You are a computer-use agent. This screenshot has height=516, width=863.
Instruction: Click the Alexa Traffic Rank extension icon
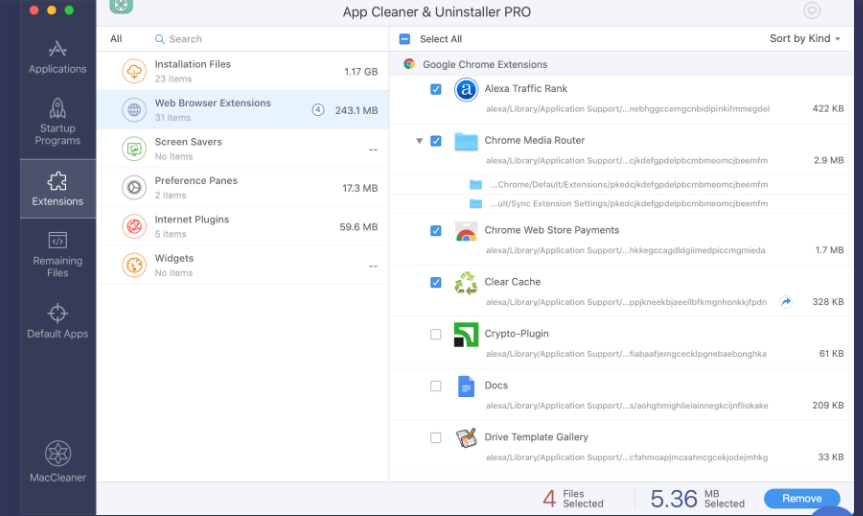tap(466, 90)
